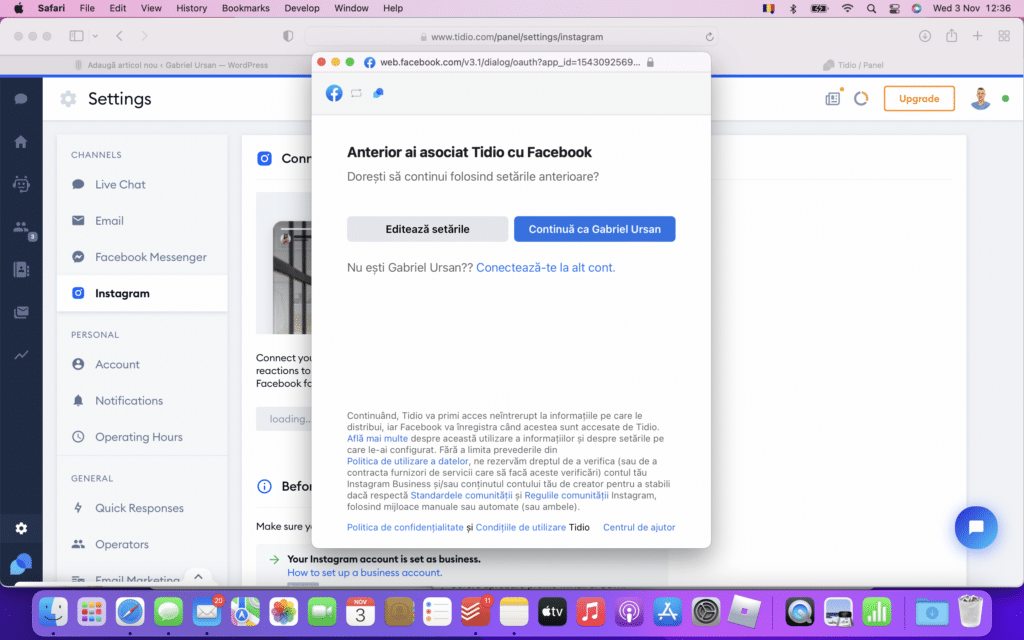Click the Tidio logo at the sidebar bottom
1024x640 pixels.
pos(21,564)
